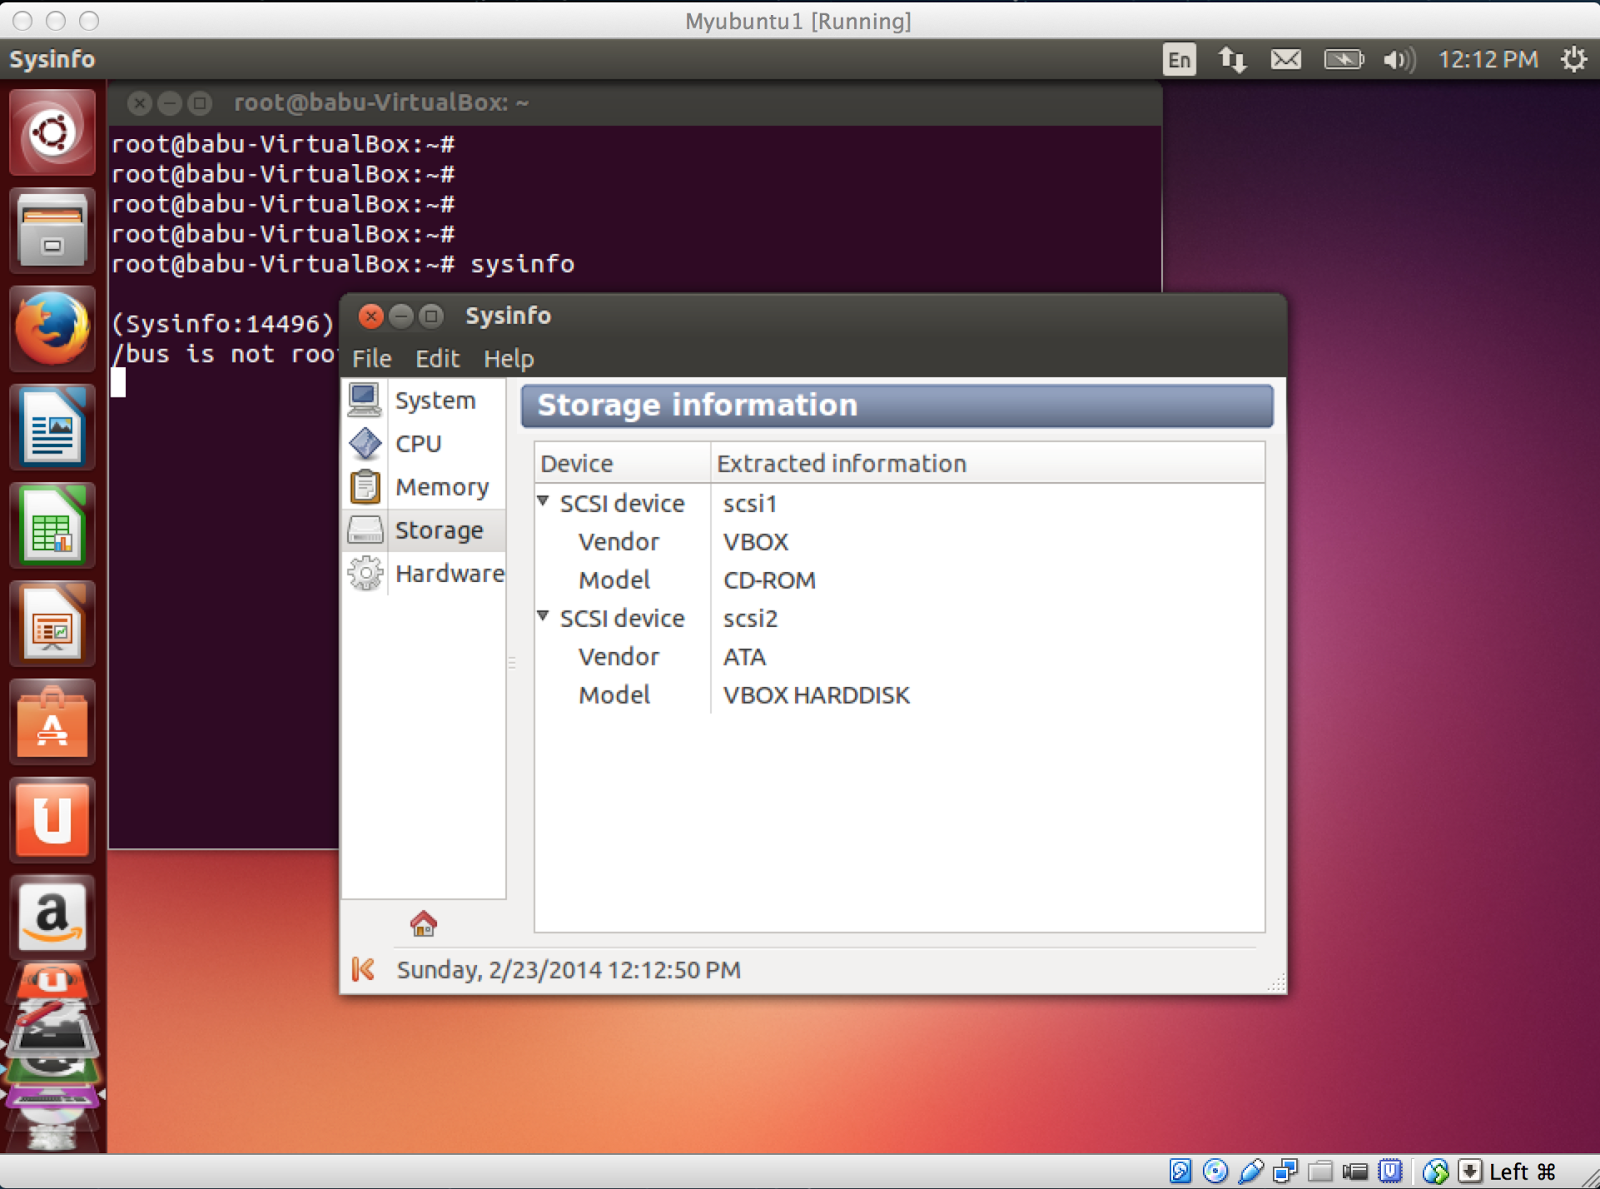Collapse the scsi1 SCSI device entry
Screen dimensions: 1600x1189
point(543,502)
